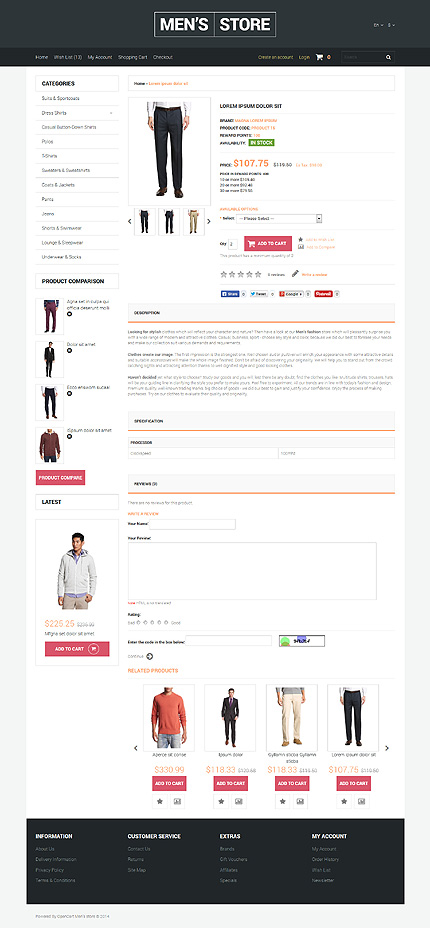Click the shopping cart icon in the header
This screenshot has width=430, height=928.
(319, 57)
